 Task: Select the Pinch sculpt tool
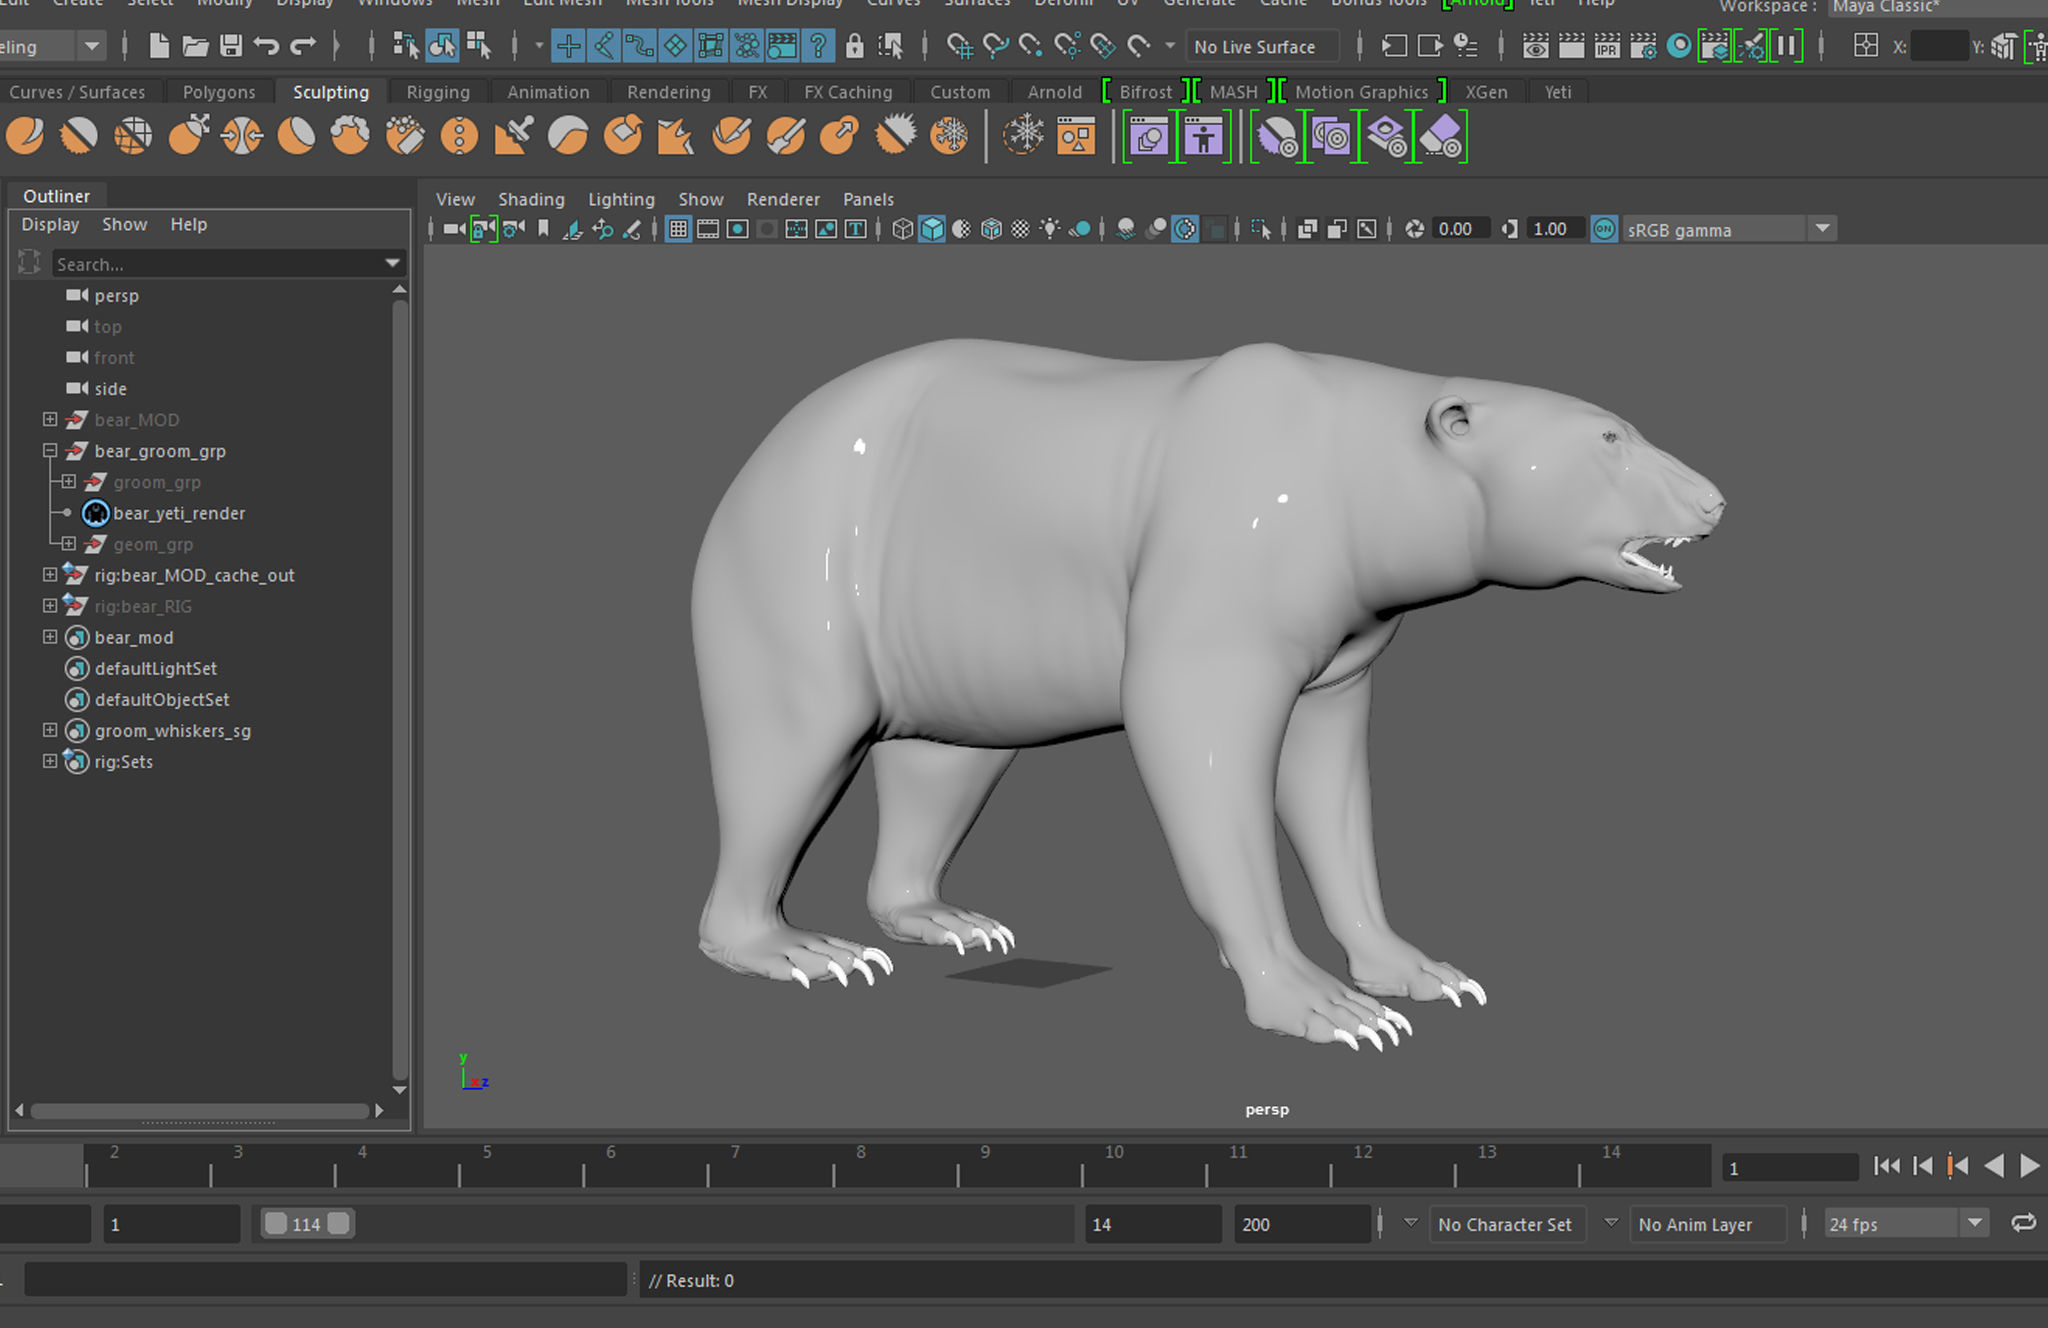[x=242, y=136]
